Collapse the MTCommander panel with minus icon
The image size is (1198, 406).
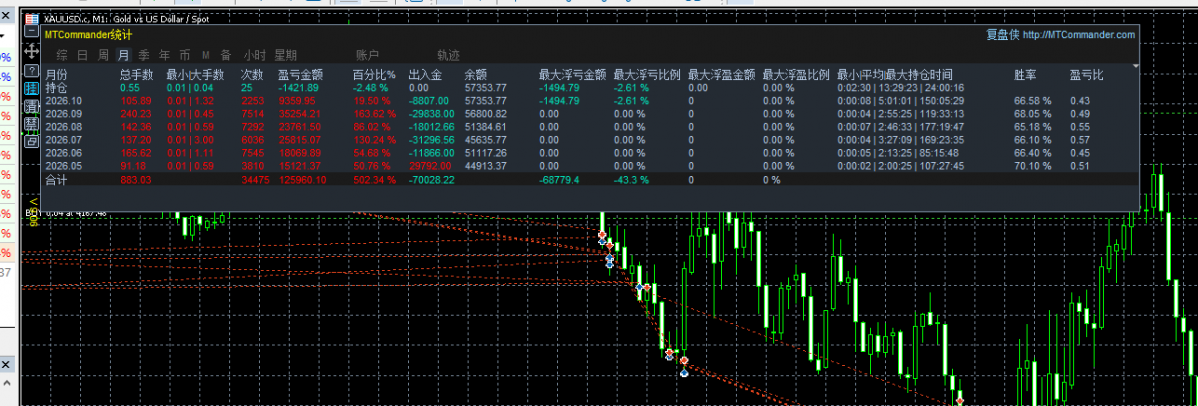[31, 33]
